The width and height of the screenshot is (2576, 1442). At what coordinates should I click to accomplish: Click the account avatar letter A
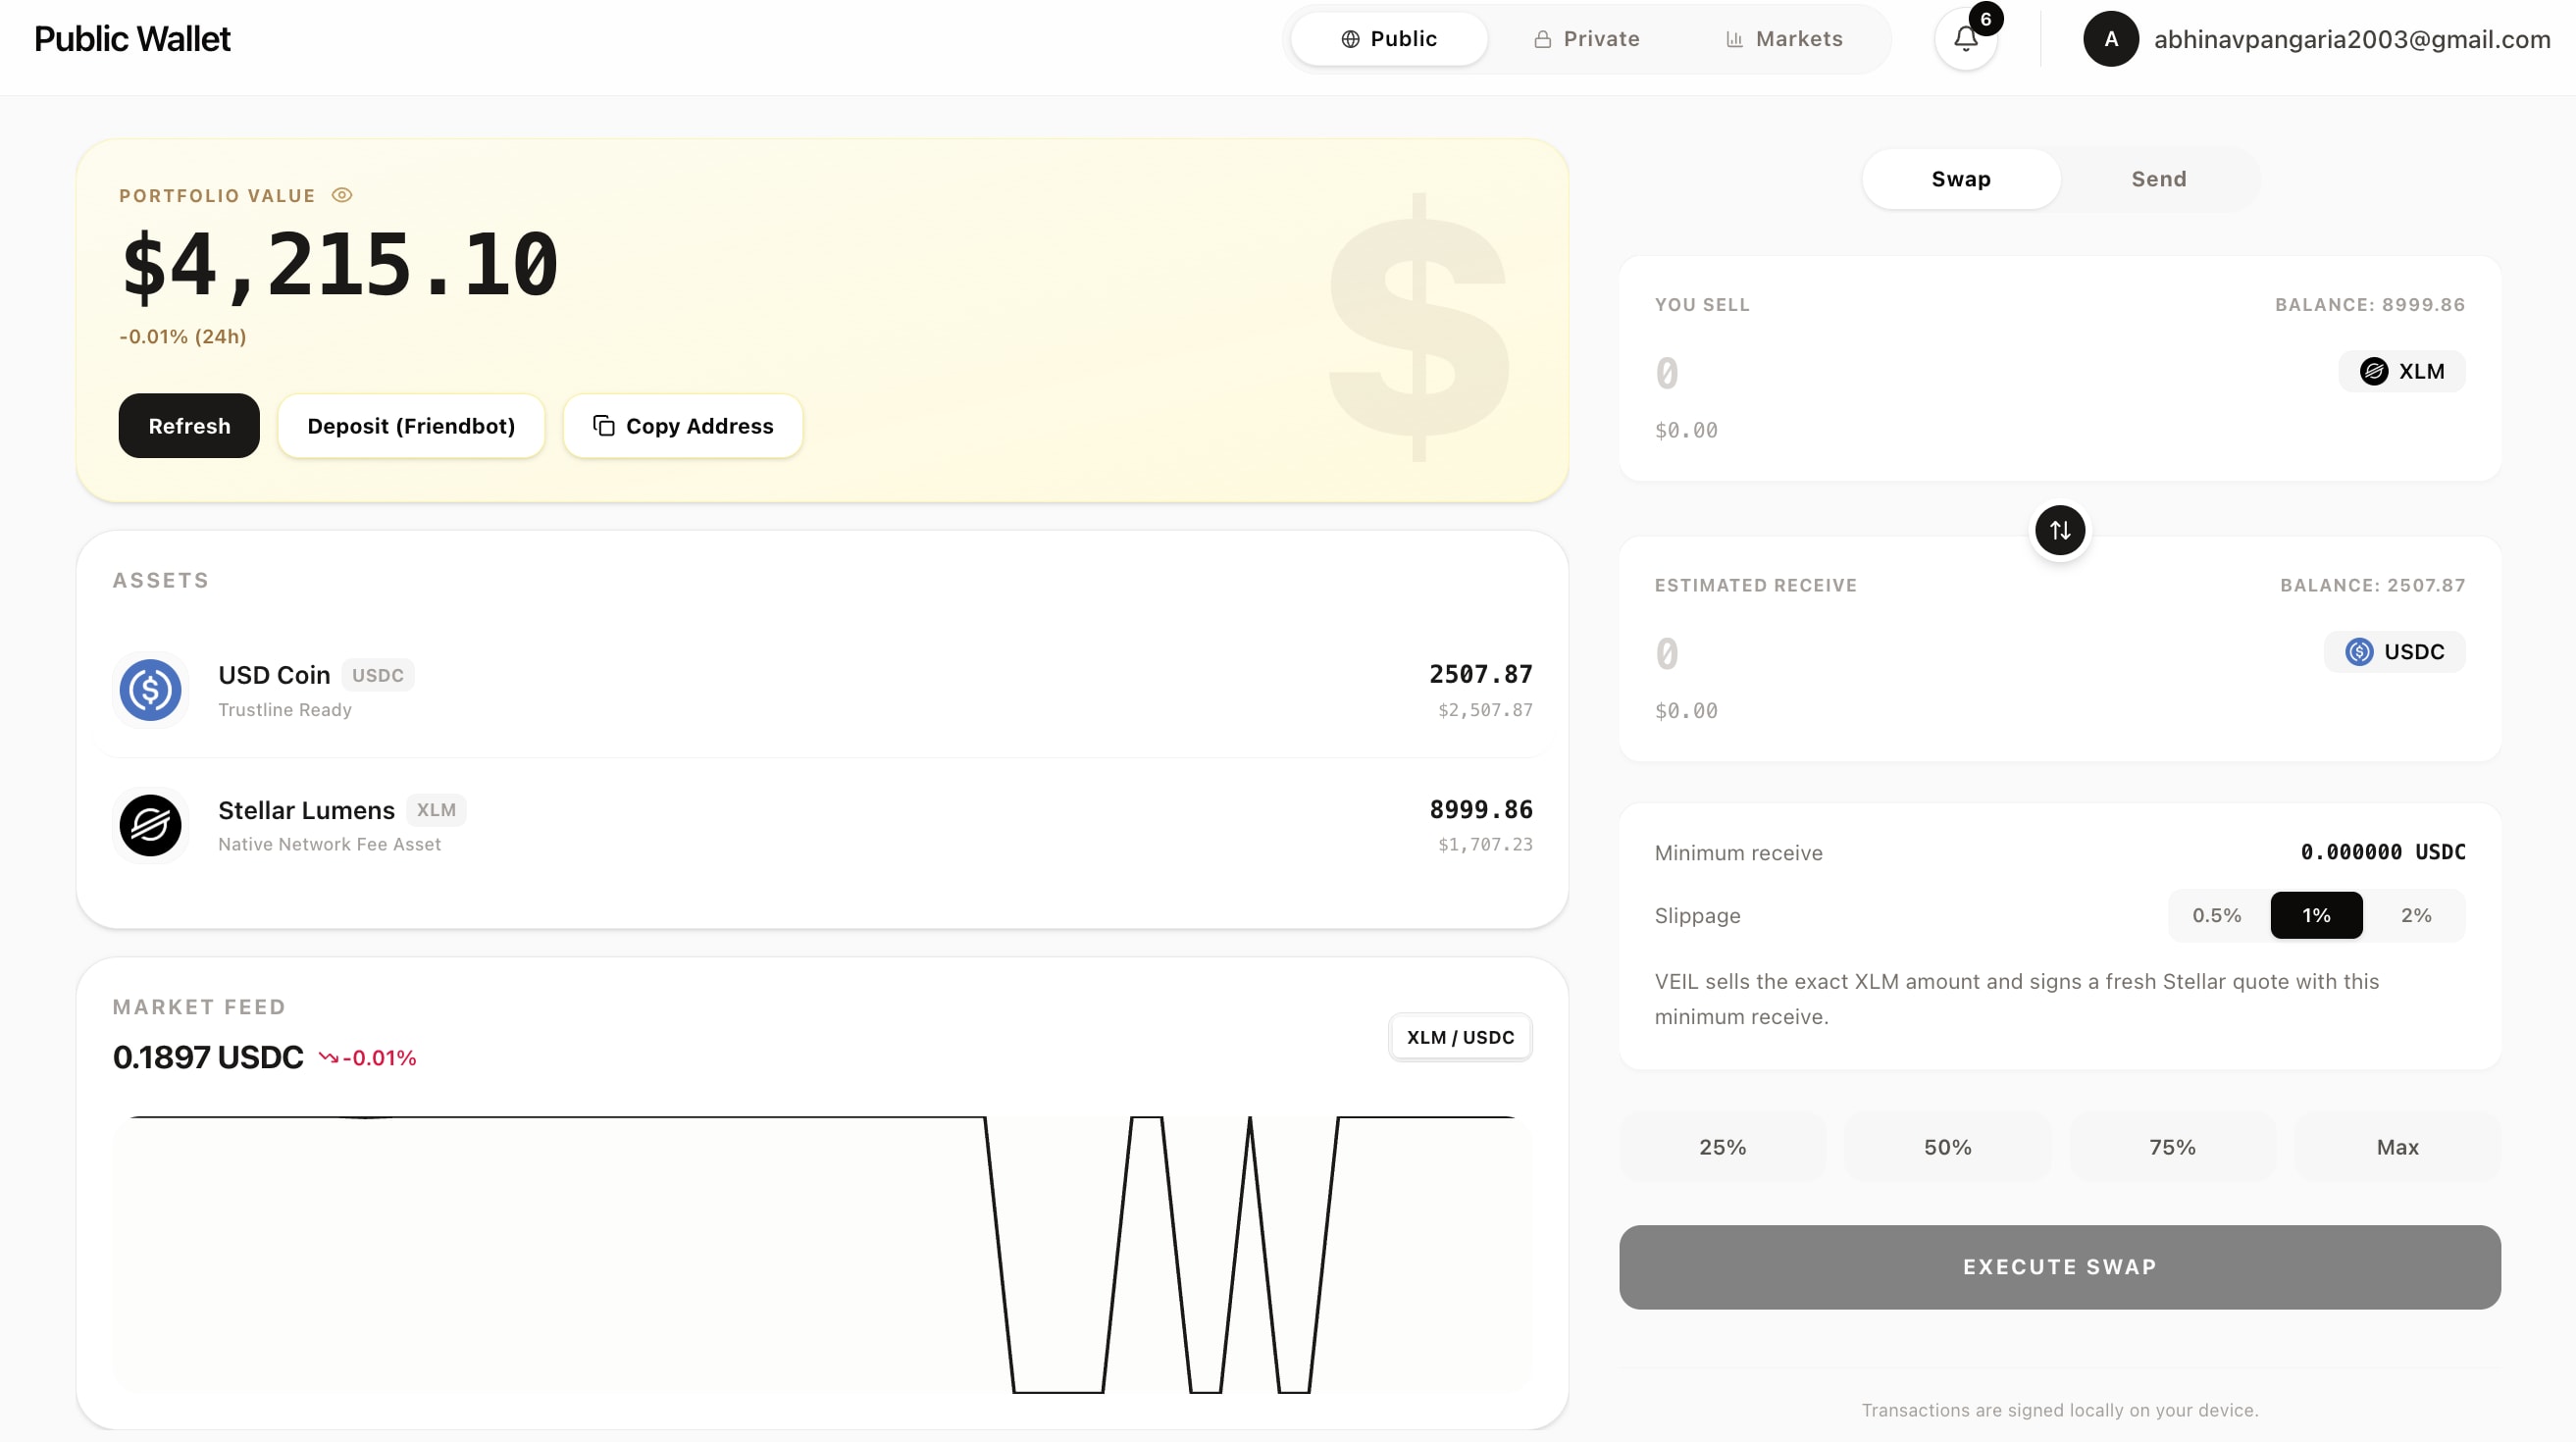2111,39
